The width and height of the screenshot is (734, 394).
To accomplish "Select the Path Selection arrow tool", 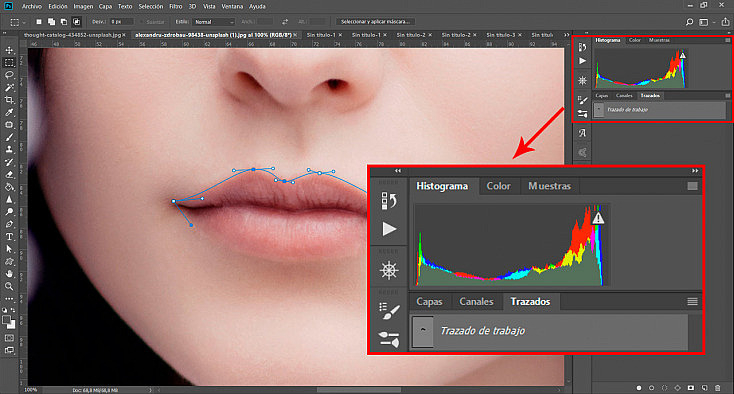I will point(9,249).
